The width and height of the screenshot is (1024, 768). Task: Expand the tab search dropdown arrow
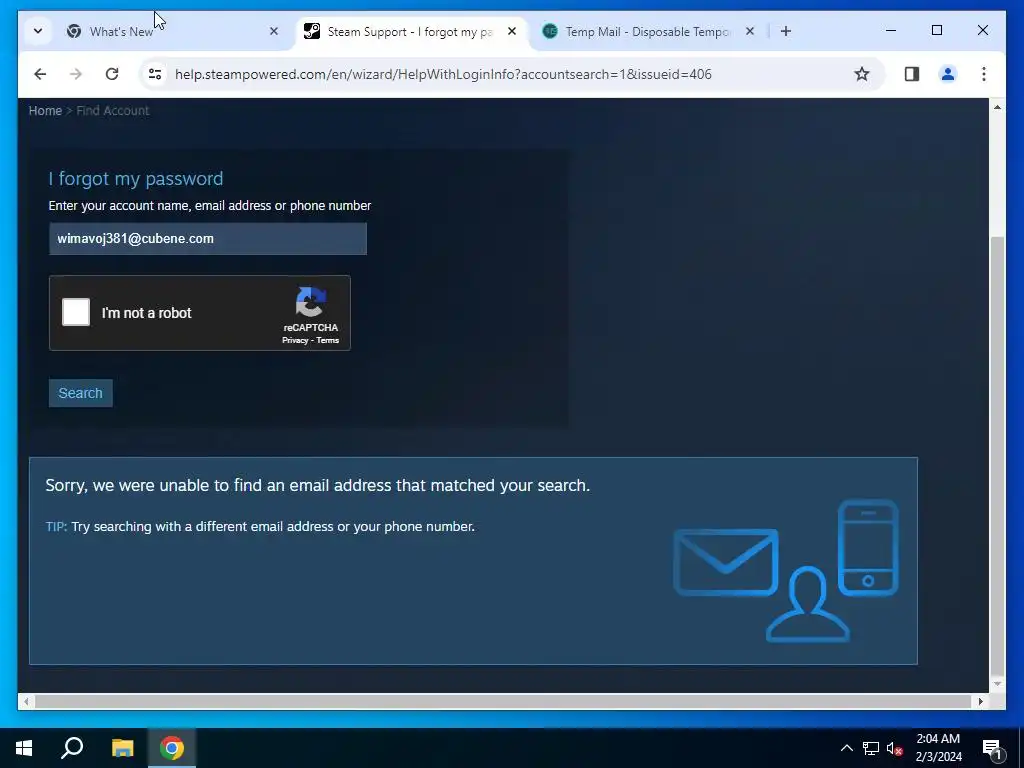pos(38,31)
